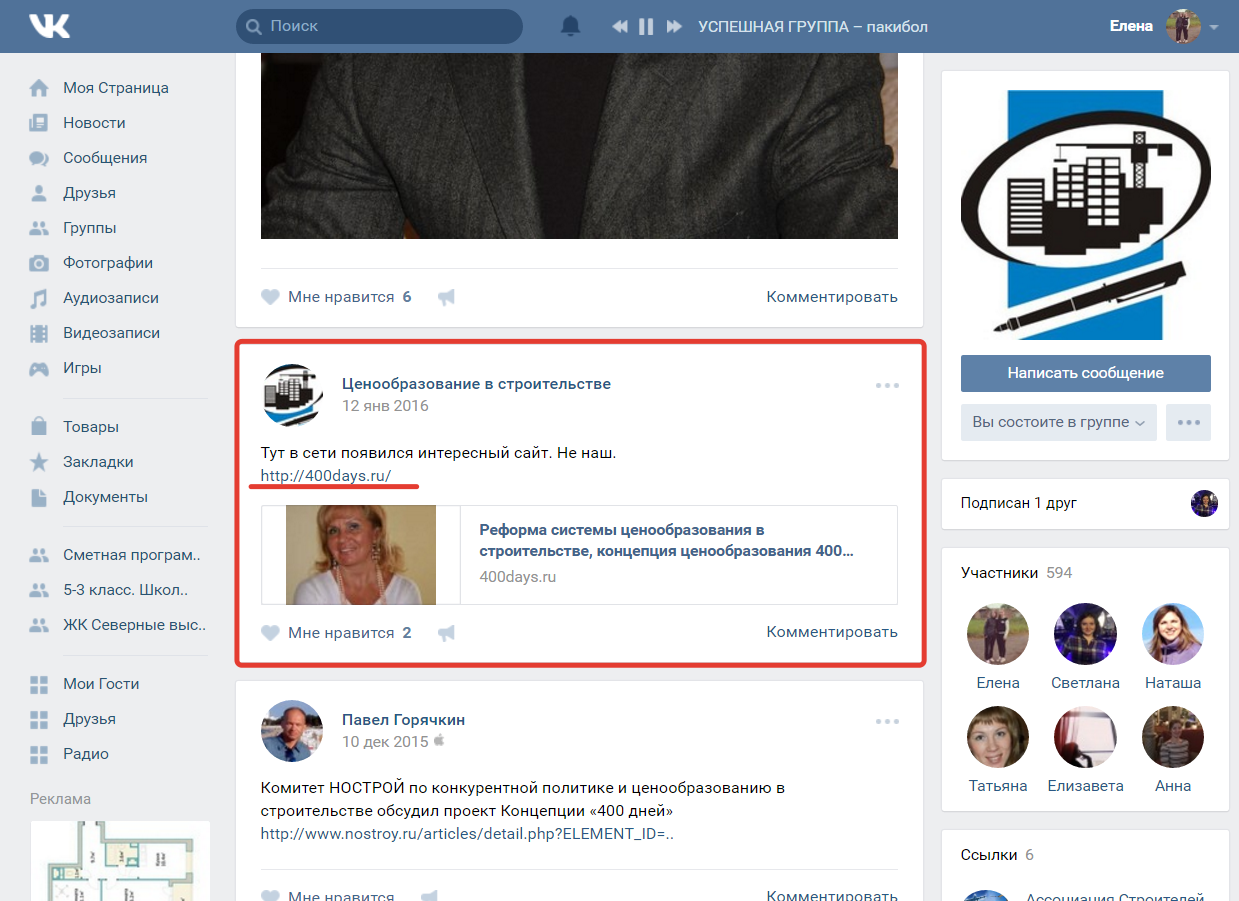Comment on the 400days.ru post
The image size is (1239, 901).
pyautogui.click(x=832, y=632)
